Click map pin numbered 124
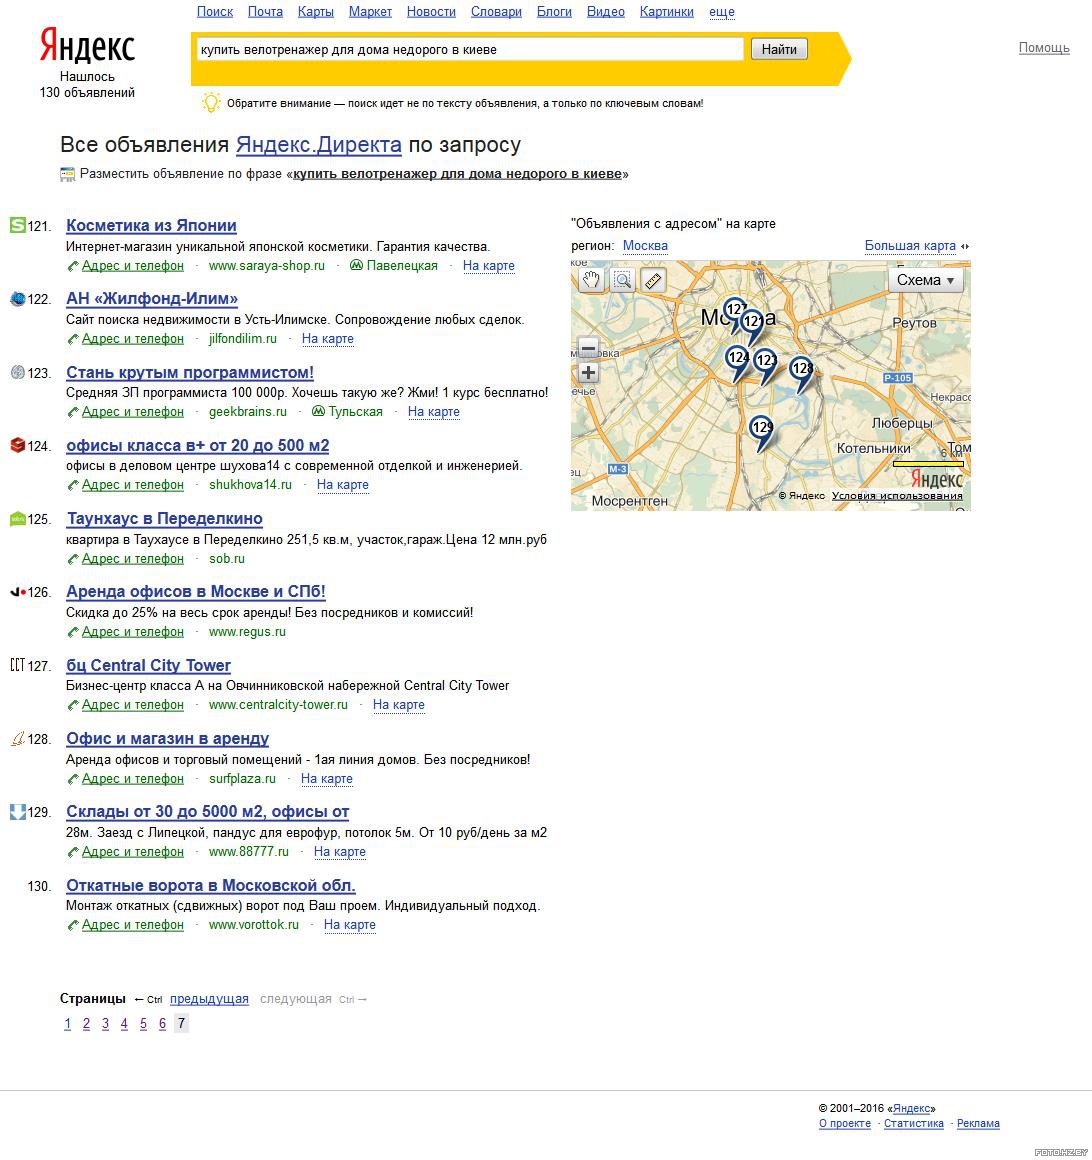 [738, 360]
